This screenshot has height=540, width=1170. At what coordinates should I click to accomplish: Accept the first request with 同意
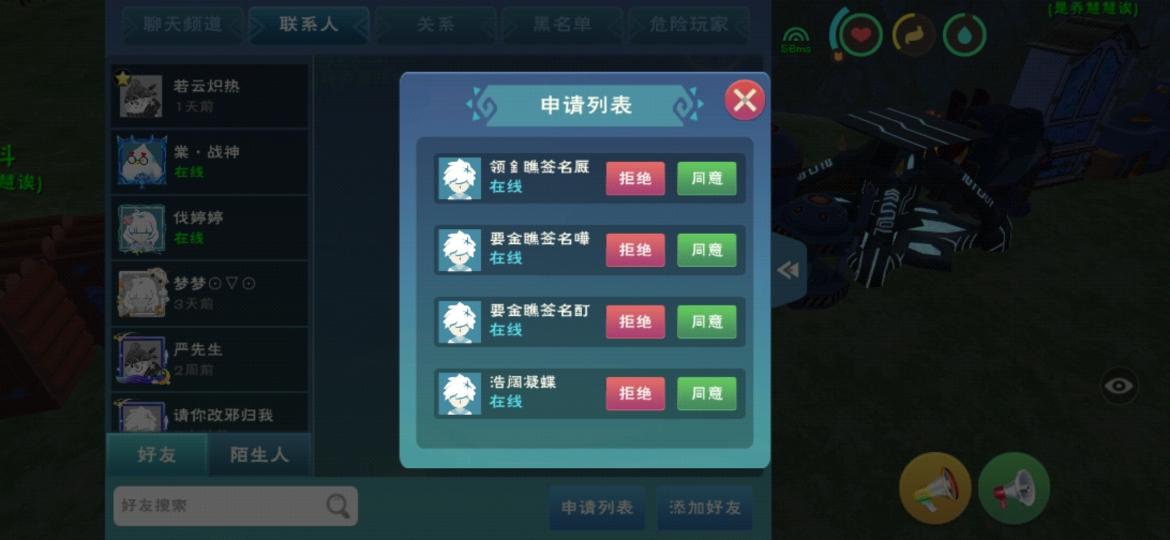(x=707, y=179)
